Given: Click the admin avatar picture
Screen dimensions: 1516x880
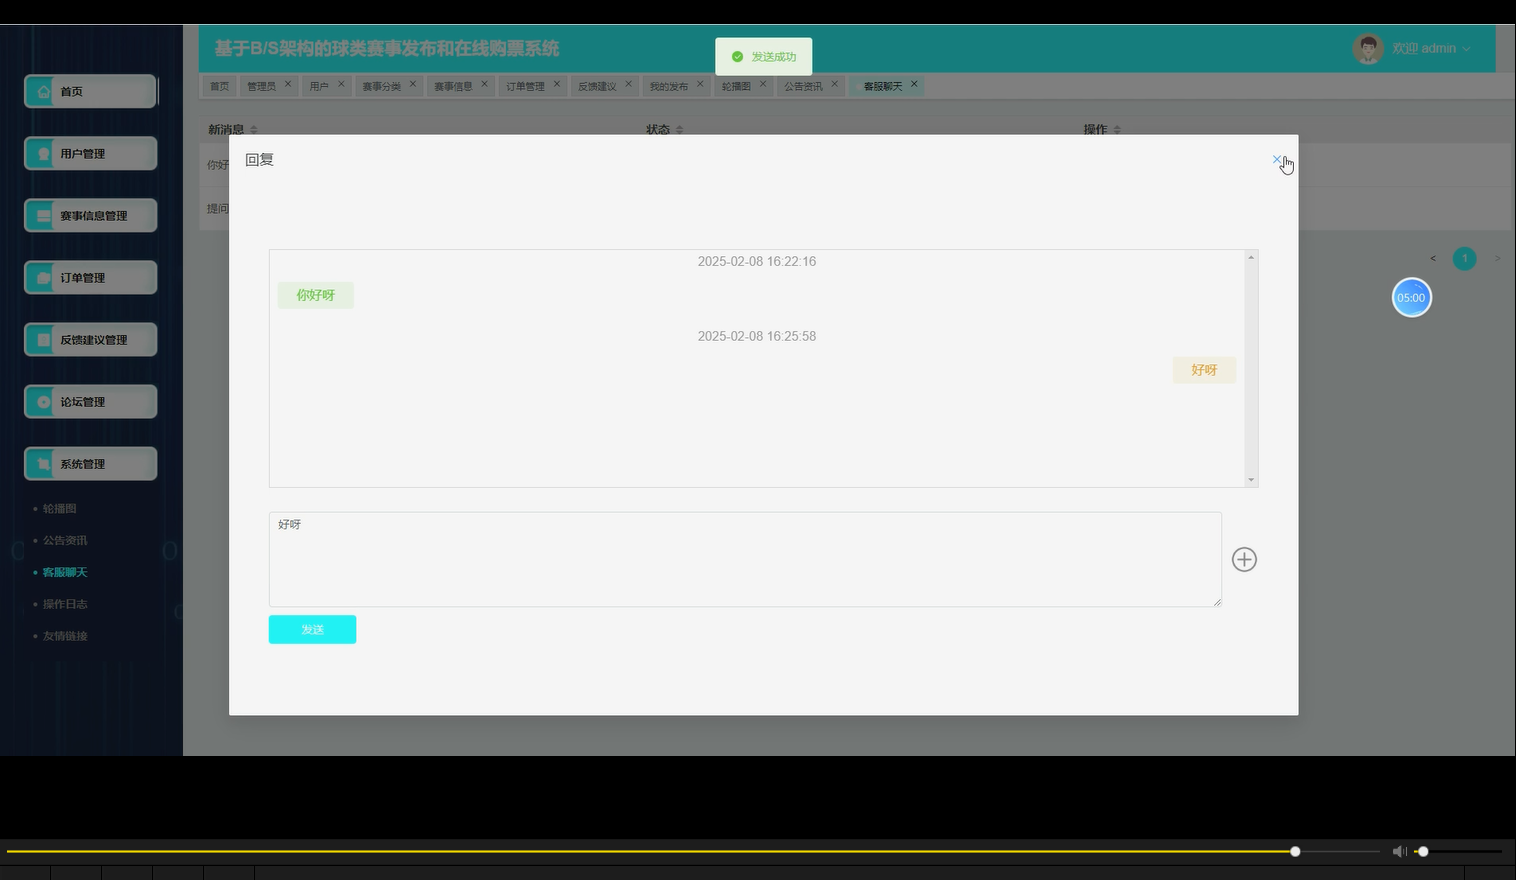Looking at the screenshot, I should pos(1367,48).
